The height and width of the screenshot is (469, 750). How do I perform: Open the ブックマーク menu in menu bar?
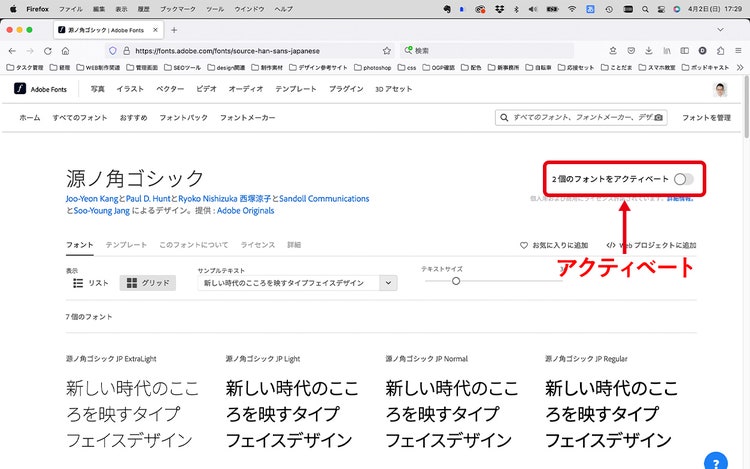pyautogui.click(x=177, y=9)
